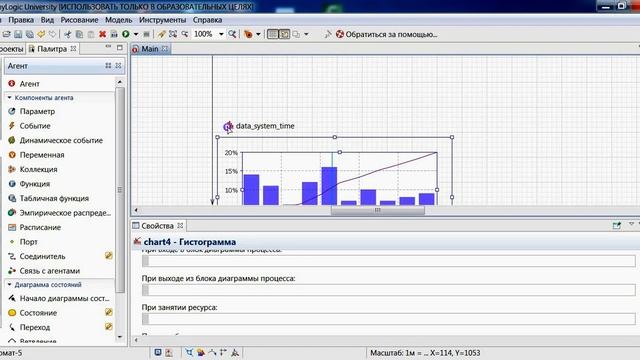Open the ordering dropdown arrow after grid buttons

(306, 34)
